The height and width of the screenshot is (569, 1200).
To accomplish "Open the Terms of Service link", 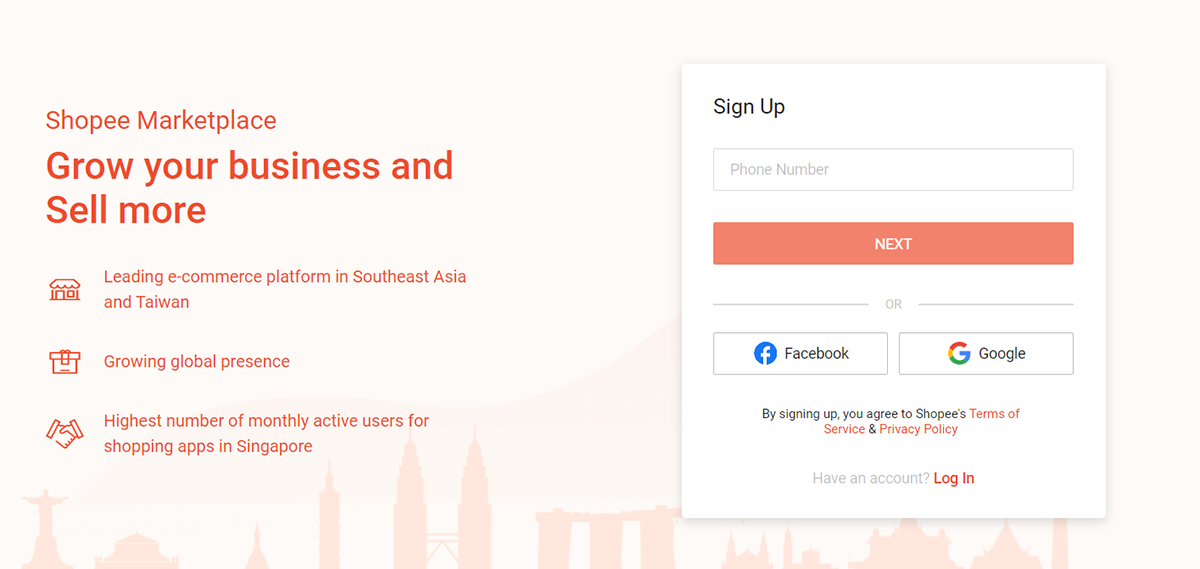I will (921, 421).
